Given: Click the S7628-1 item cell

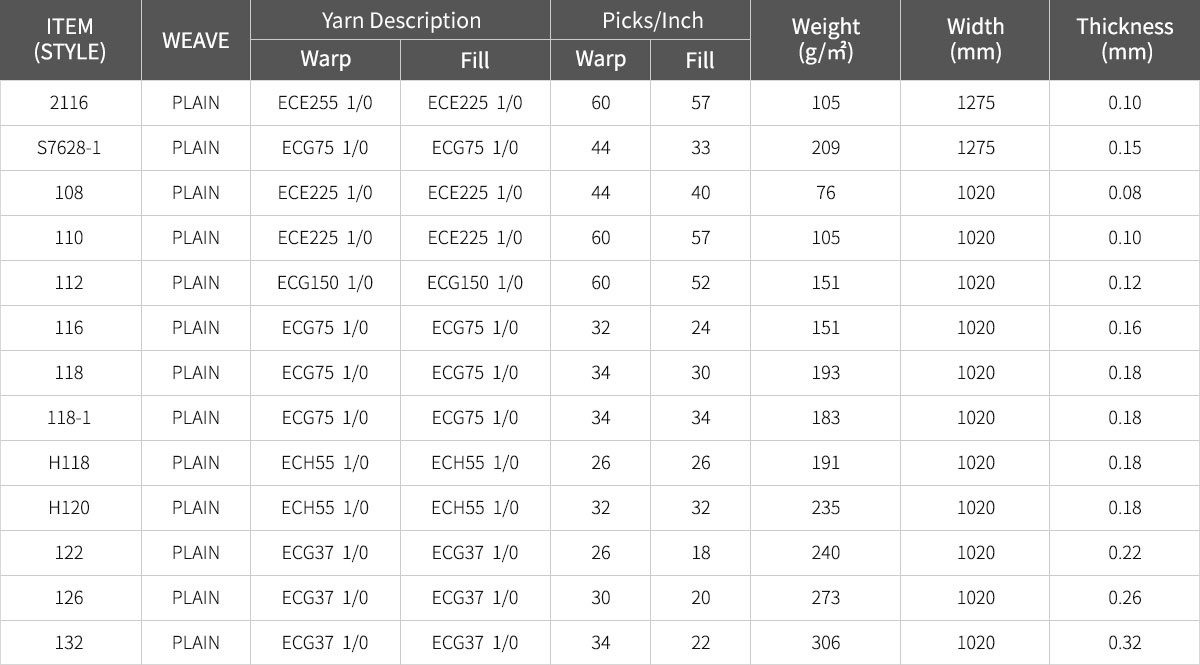Looking at the screenshot, I should tap(70, 148).
